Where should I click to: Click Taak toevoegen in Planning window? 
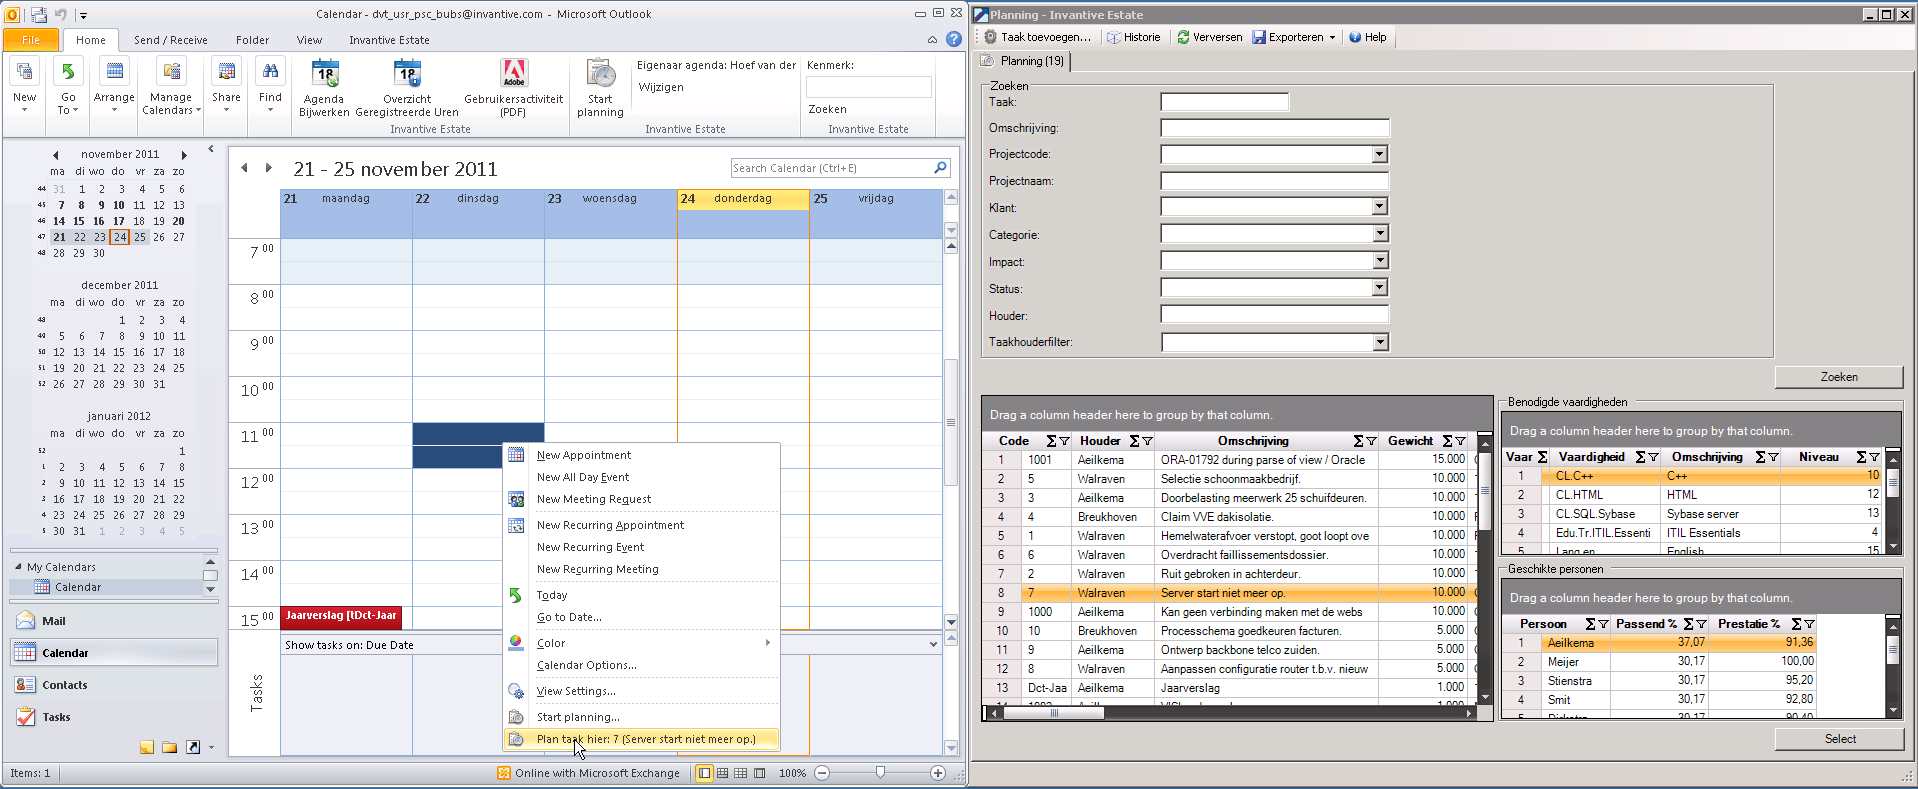pyautogui.click(x=1038, y=37)
